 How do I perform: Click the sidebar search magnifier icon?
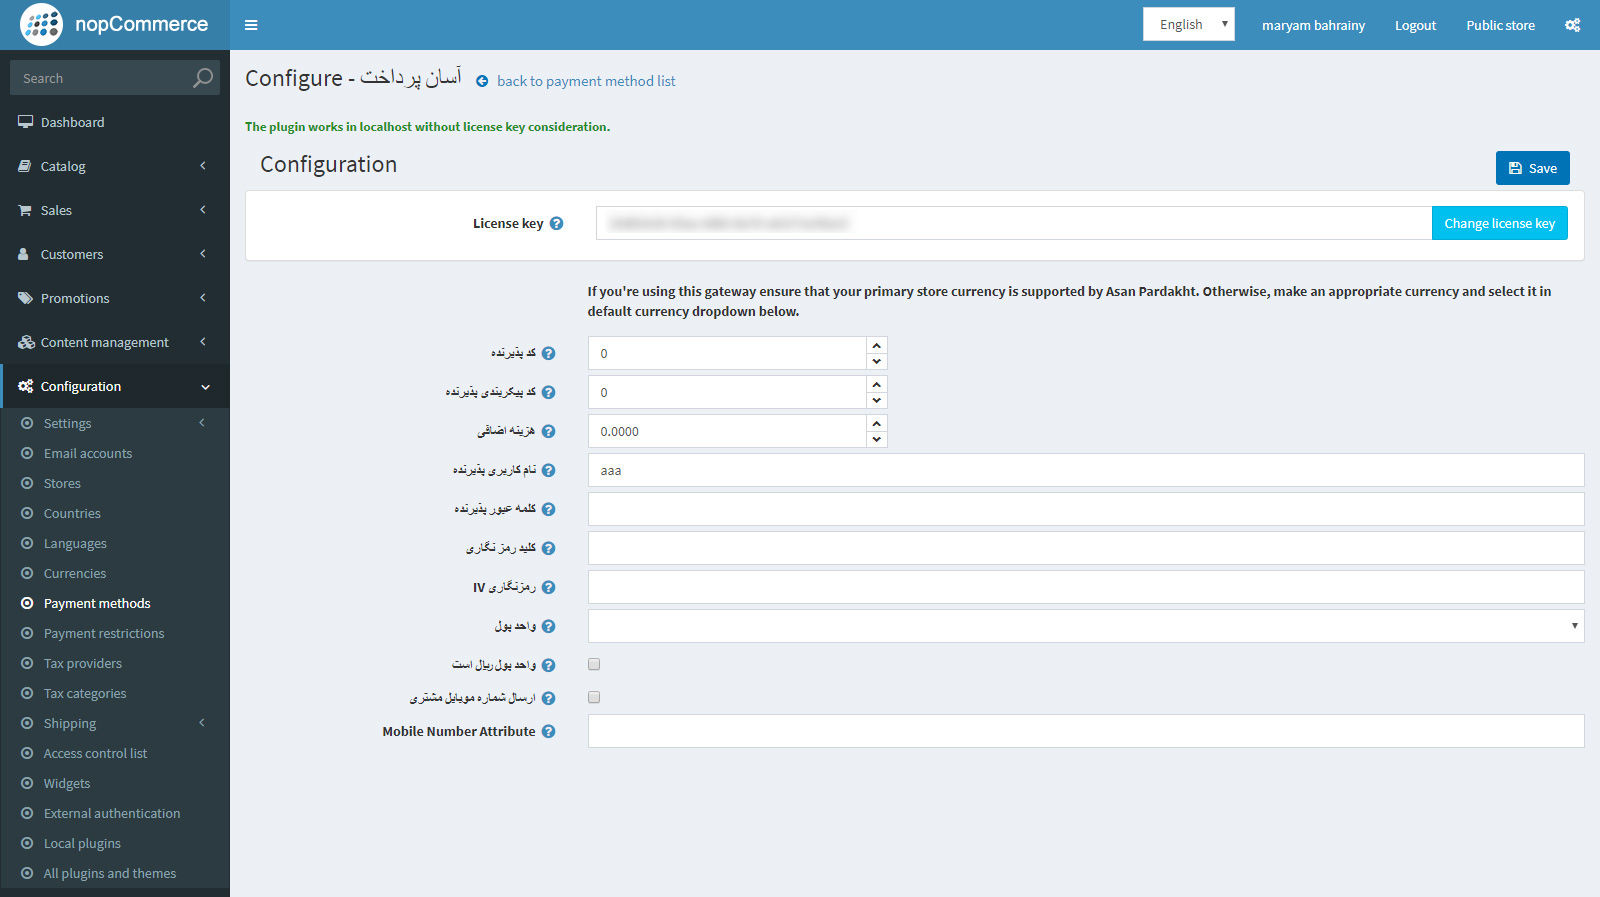pos(203,78)
